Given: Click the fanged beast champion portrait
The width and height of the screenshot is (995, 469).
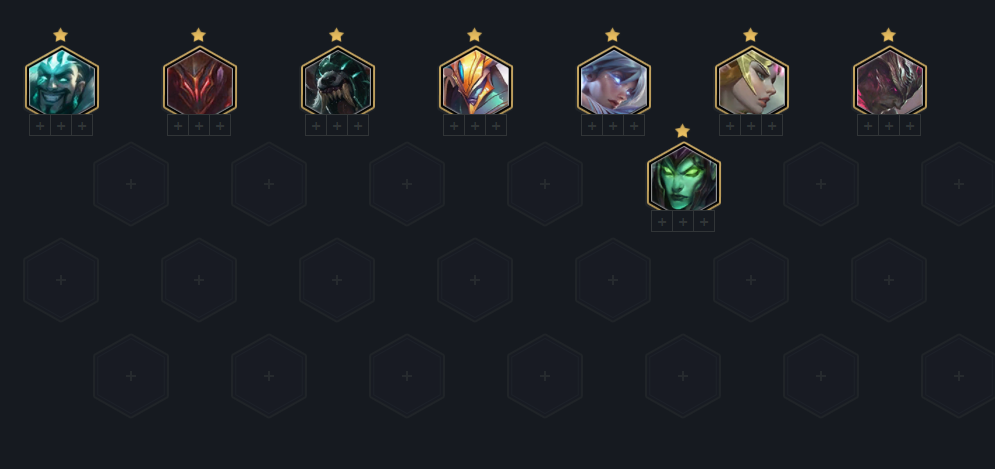Looking at the screenshot, I should tap(338, 83).
